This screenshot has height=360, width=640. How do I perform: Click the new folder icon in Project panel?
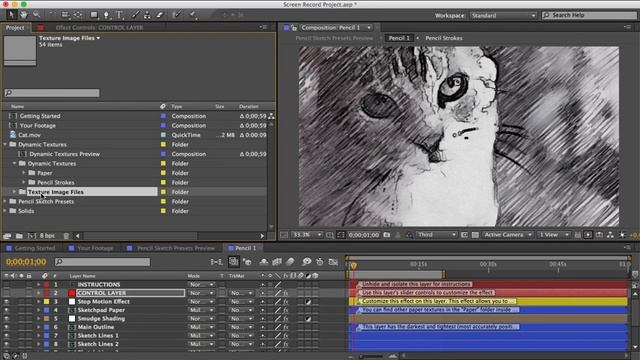click(19, 236)
